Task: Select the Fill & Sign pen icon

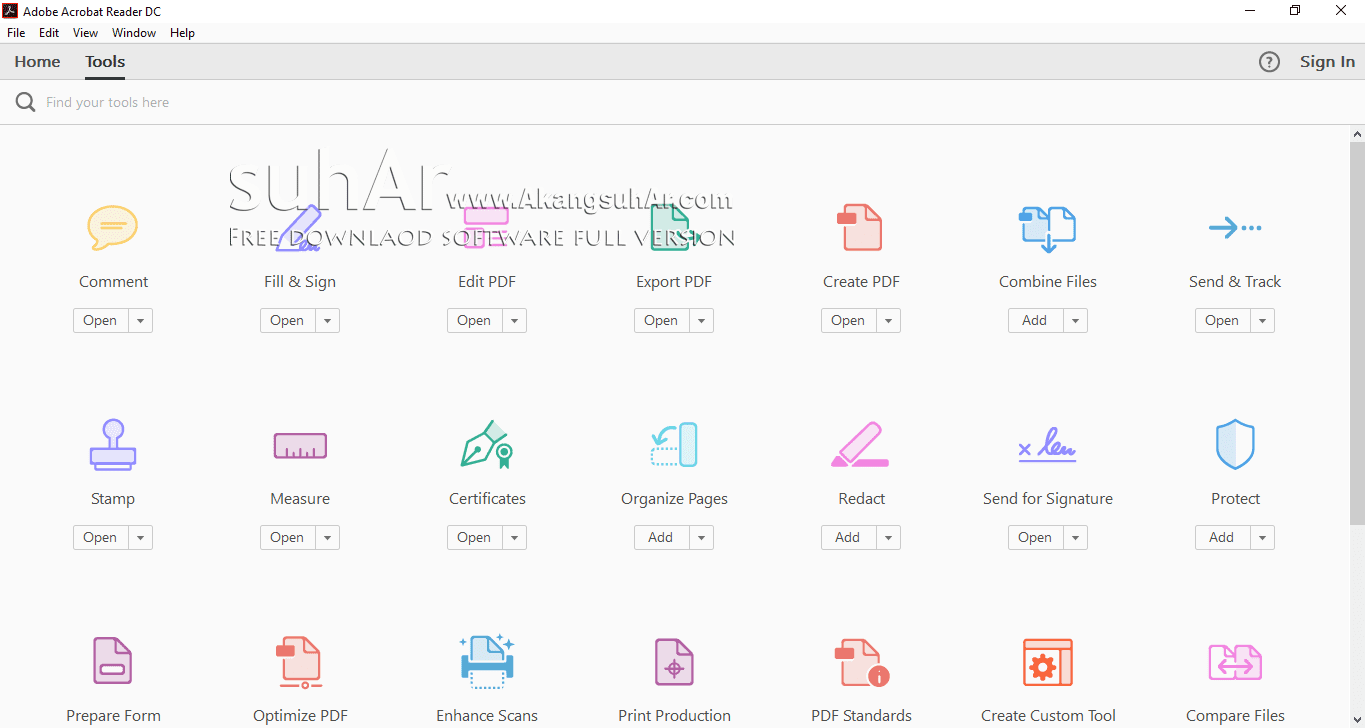Action: tap(299, 227)
